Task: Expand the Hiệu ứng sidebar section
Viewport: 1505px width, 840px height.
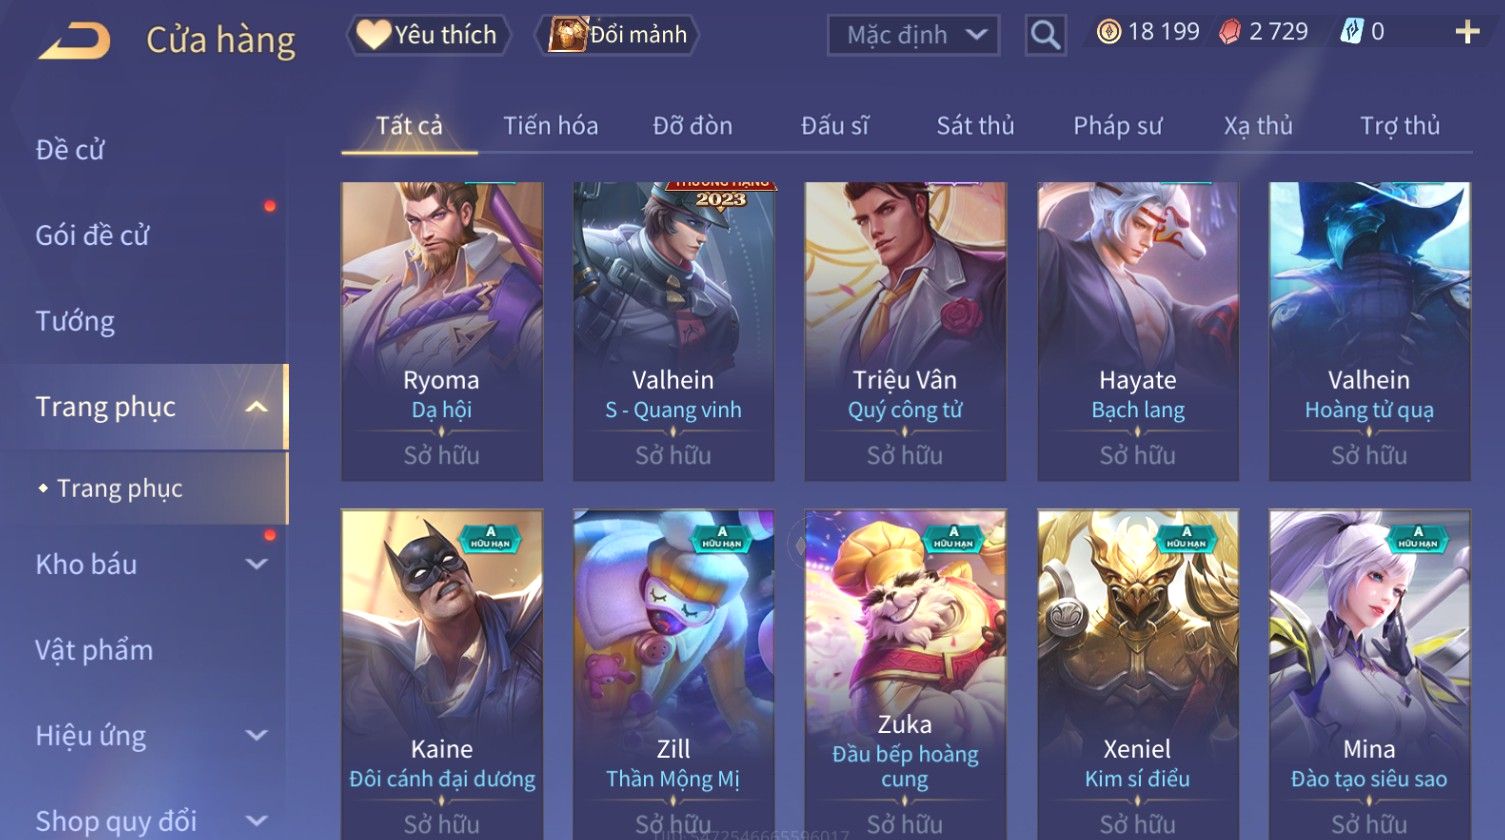Action: pyautogui.click(x=257, y=736)
